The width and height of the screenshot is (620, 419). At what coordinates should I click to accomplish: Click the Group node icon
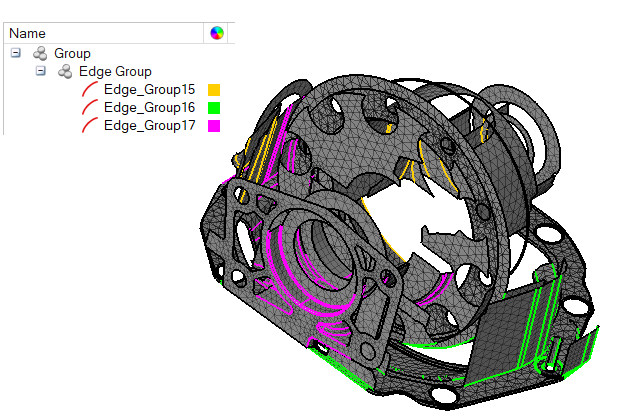tap(40, 53)
